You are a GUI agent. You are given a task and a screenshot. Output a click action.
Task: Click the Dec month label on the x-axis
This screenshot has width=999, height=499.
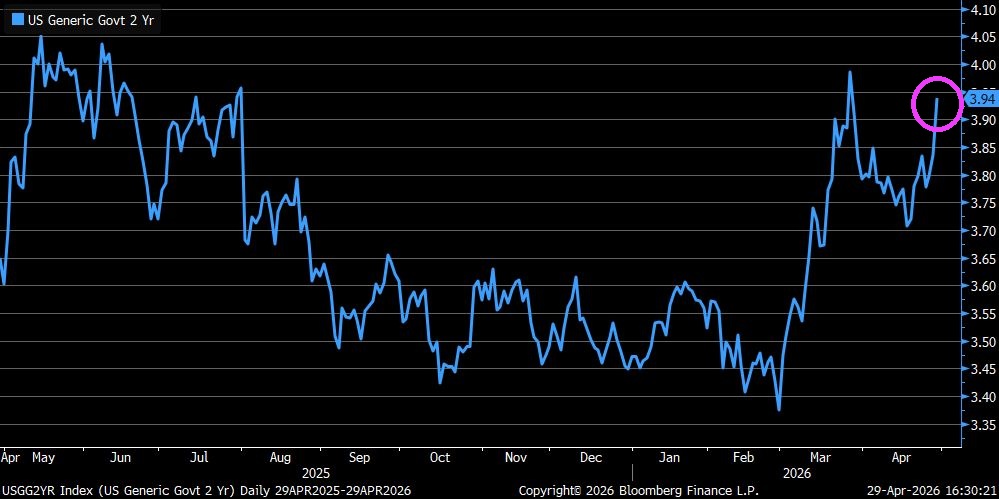(591, 457)
